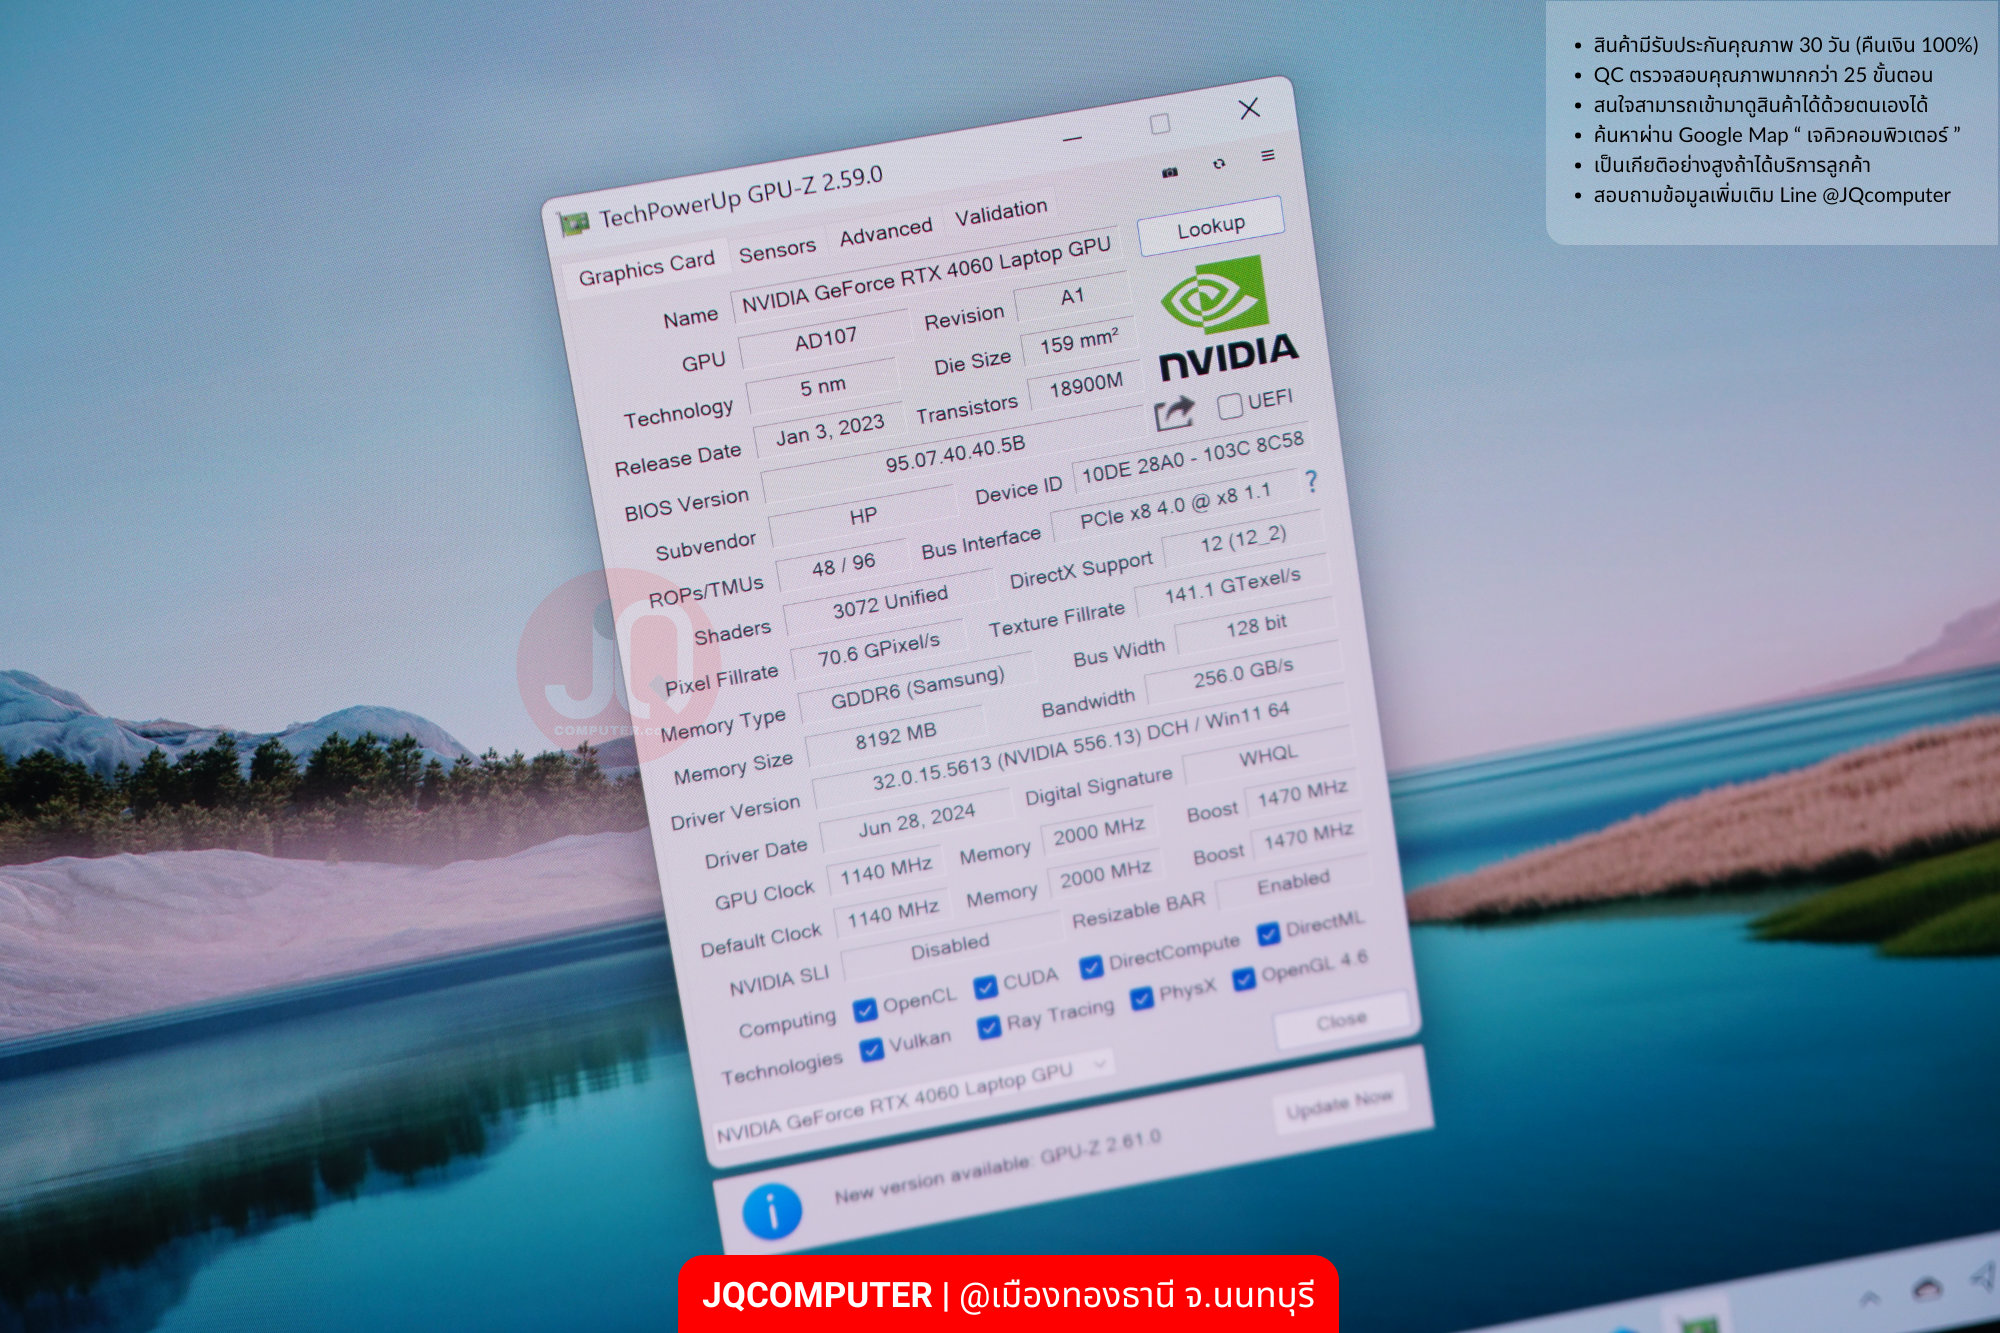Click the Pixel Fillrate value 70.6 GPixel/s
This screenshot has width=2000, height=1333.
pos(878,650)
